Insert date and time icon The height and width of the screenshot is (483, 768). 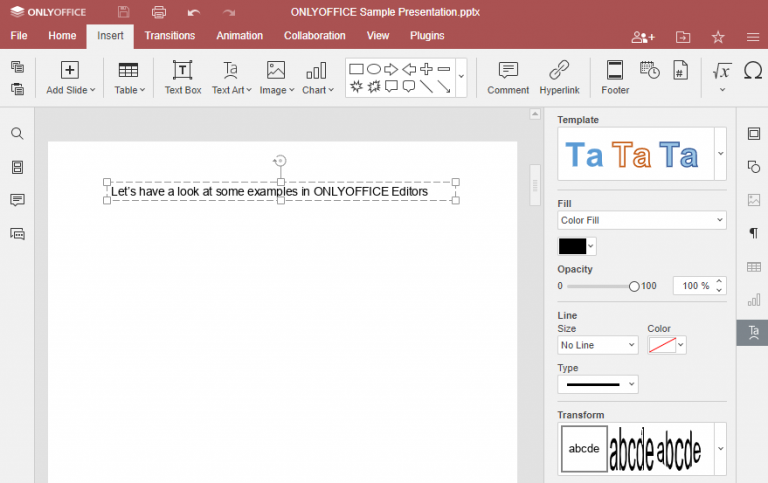tap(649, 70)
